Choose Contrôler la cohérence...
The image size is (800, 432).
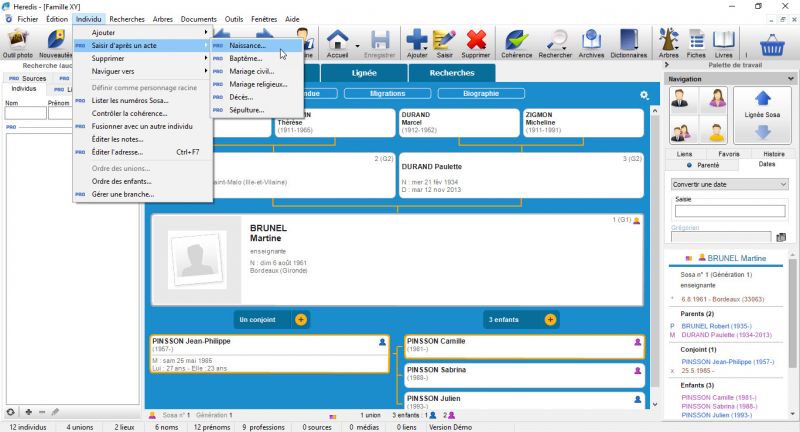[143, 113]
